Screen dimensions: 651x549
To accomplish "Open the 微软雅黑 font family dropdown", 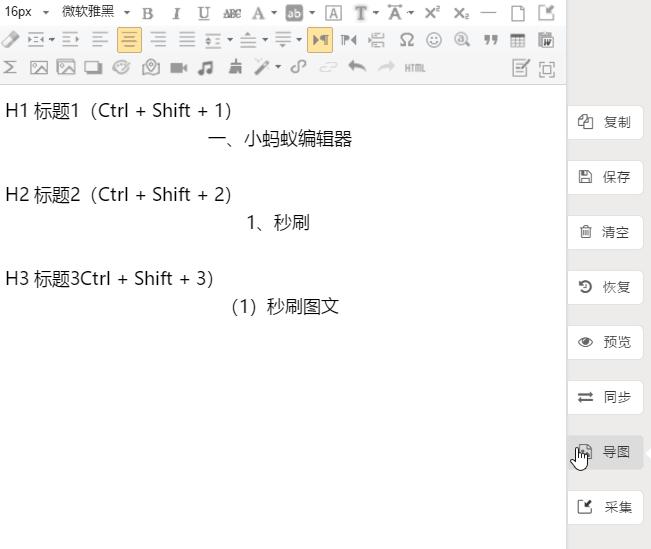I will (96, 13).
